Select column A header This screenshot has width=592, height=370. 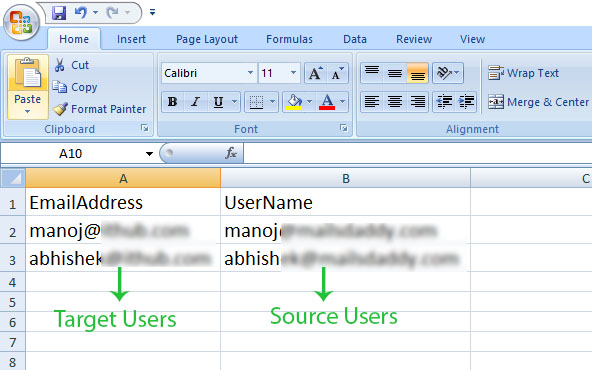coord(123,178)
